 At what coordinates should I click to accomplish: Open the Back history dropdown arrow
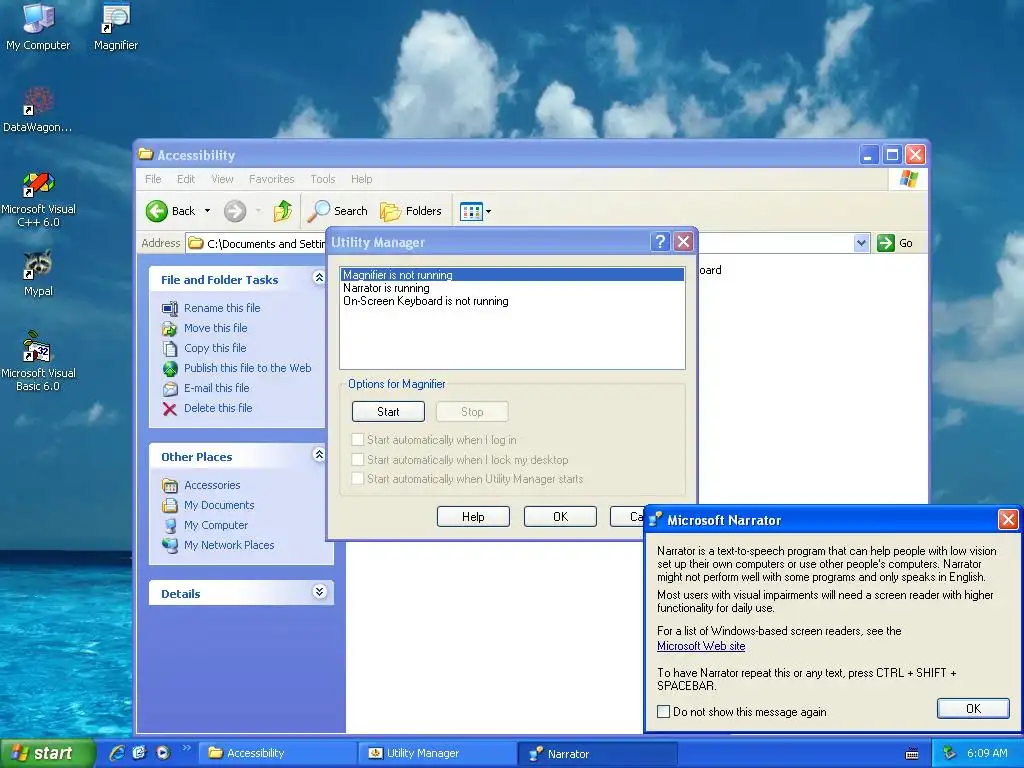[x=207, y=211]
